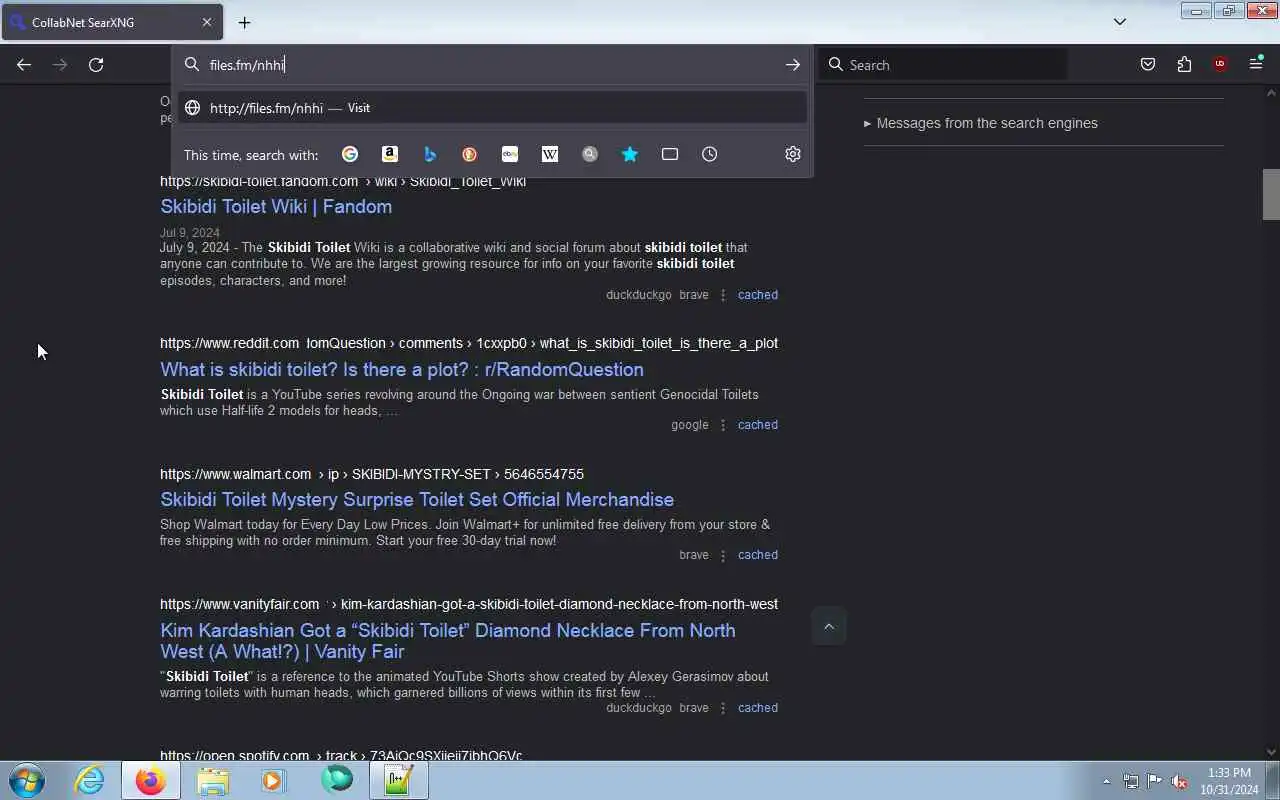The height and width of the screenshot is (800, 1280).
Task: Search within Bookmarks using star icon
Action: [x=630, y=154]
